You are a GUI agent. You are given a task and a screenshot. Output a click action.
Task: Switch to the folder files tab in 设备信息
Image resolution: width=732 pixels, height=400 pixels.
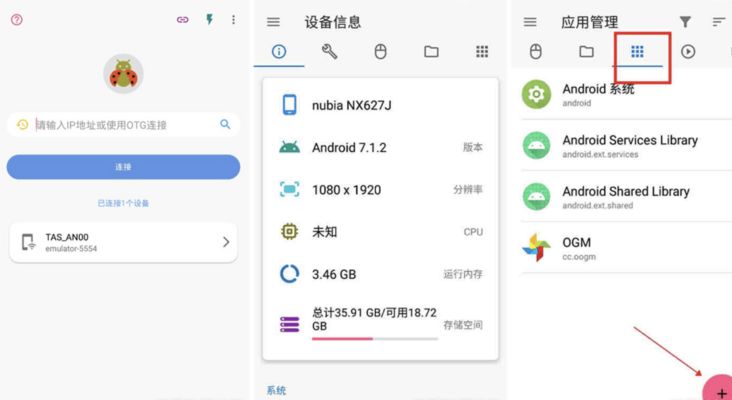(x=431, y=52)
